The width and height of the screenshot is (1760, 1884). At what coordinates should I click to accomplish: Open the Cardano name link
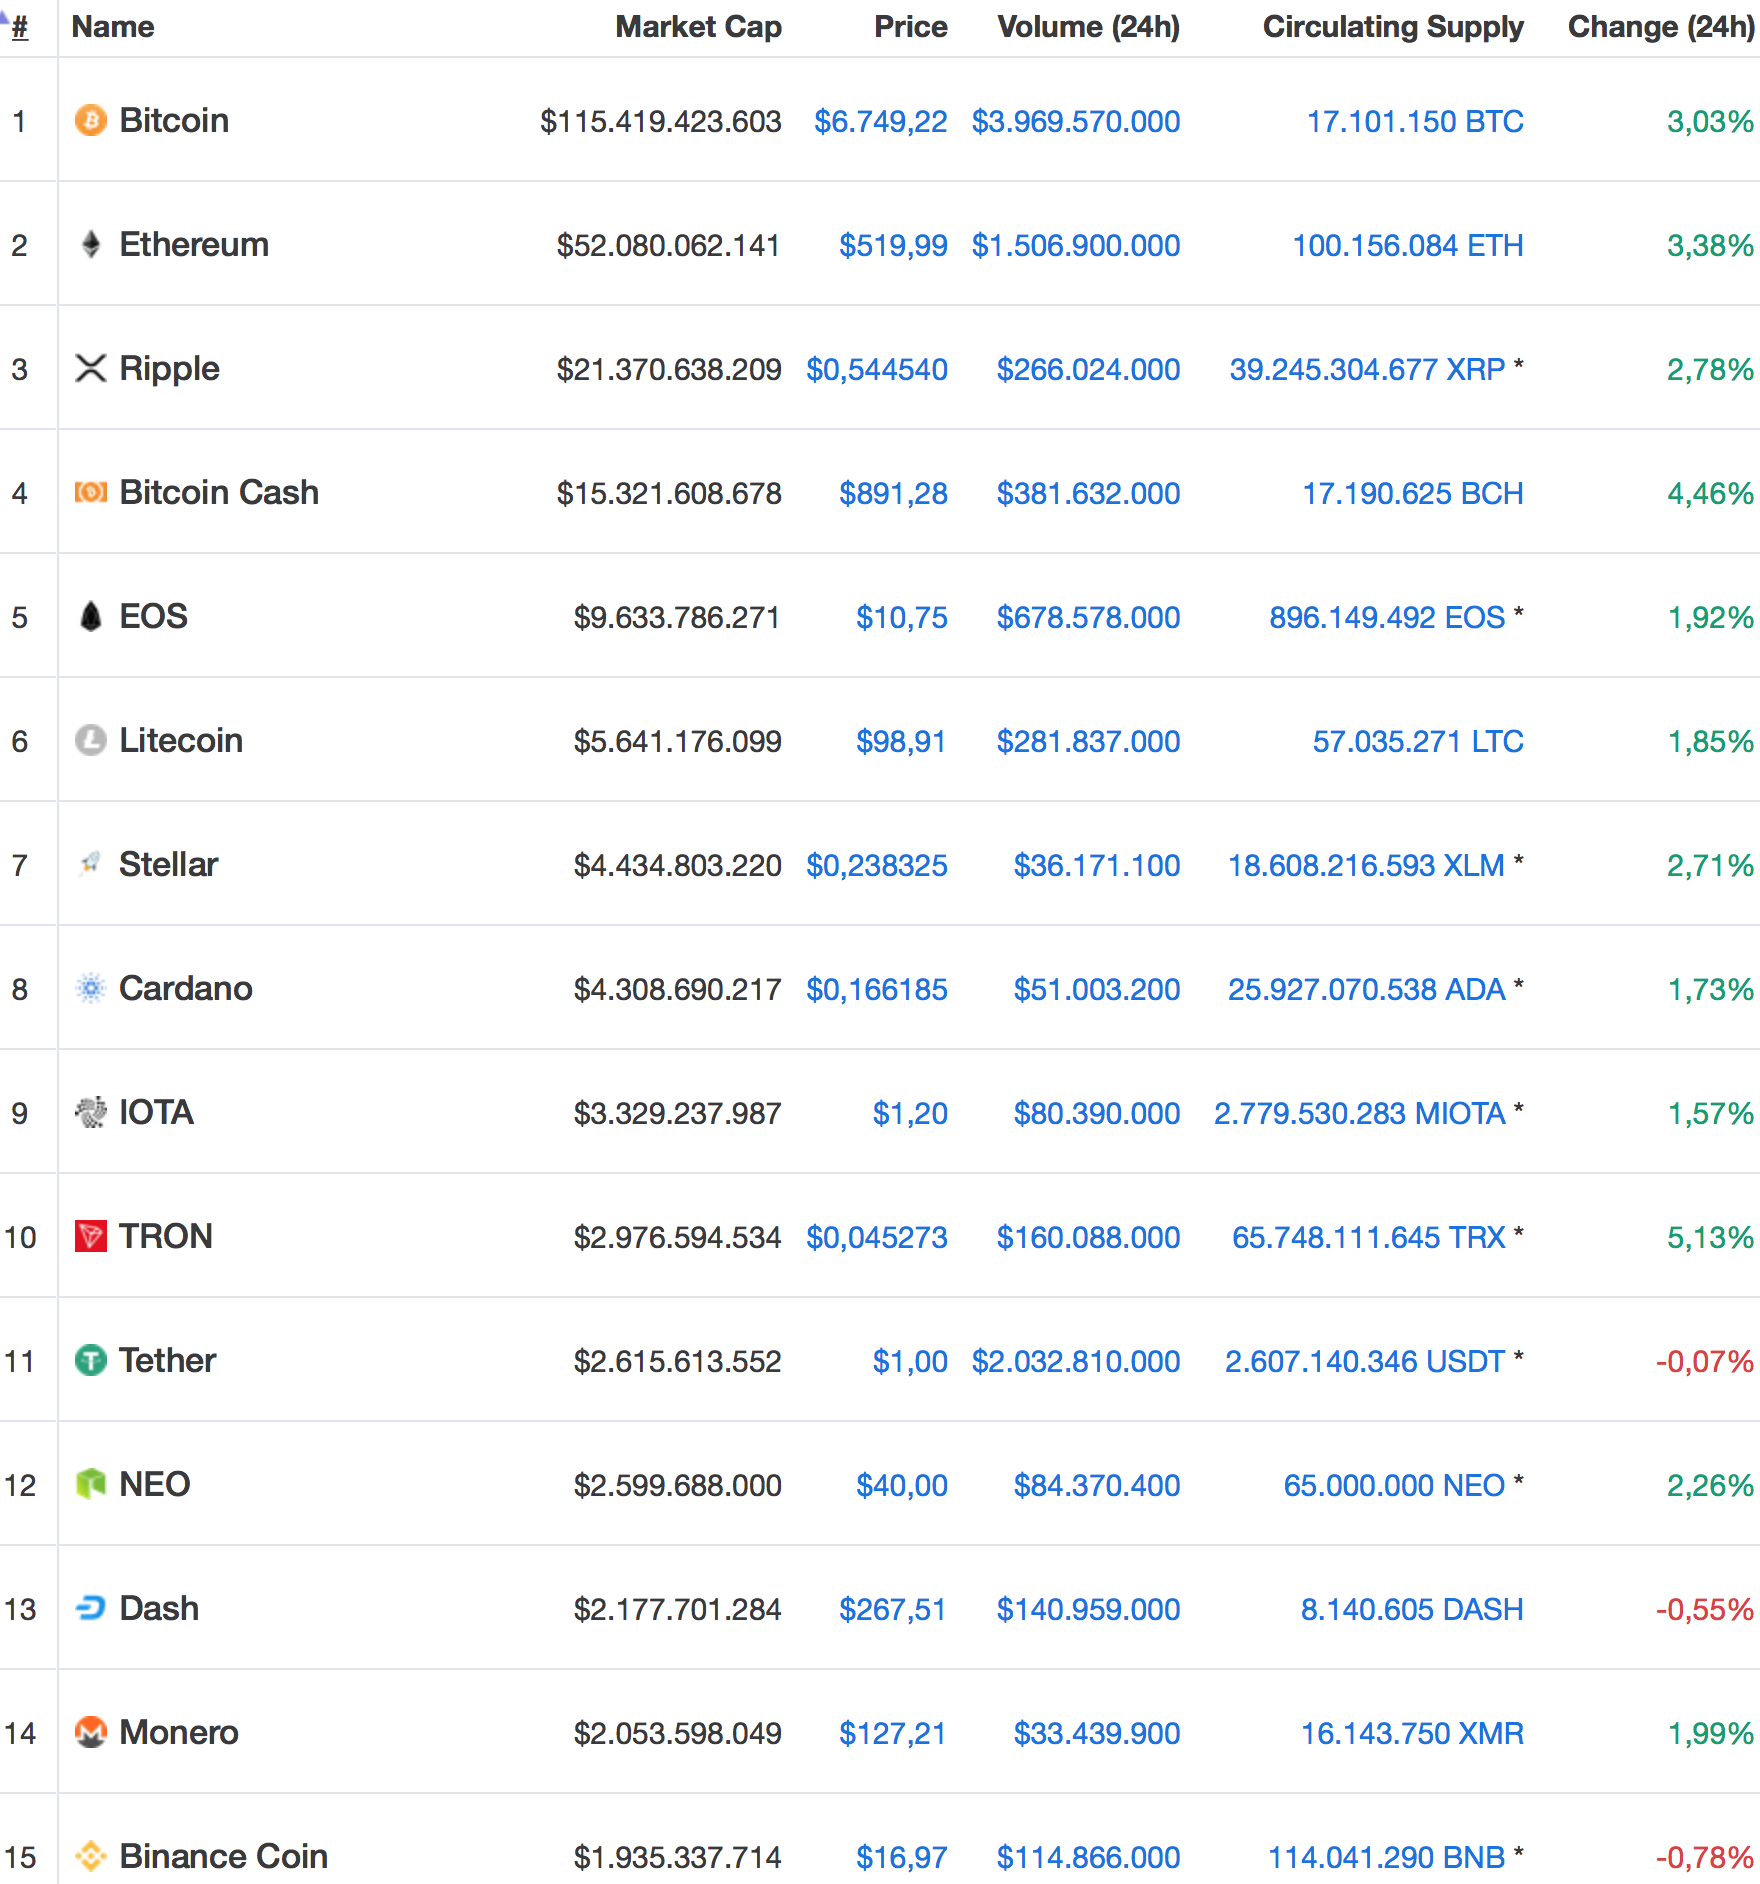186,989
